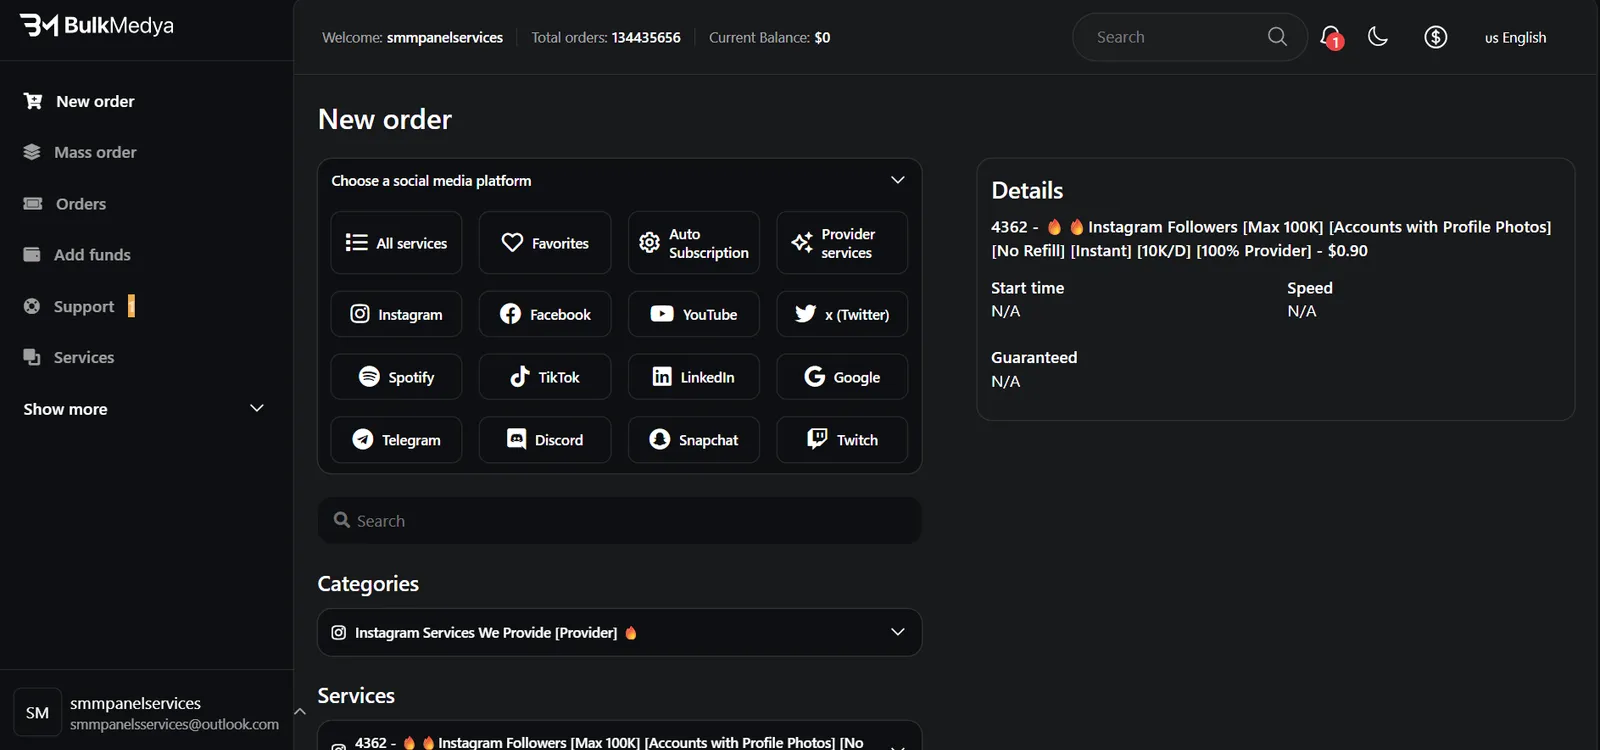The image size is (1600, 750).
Task: Click the Current Balance: $0 text
Action: (769, 38)
